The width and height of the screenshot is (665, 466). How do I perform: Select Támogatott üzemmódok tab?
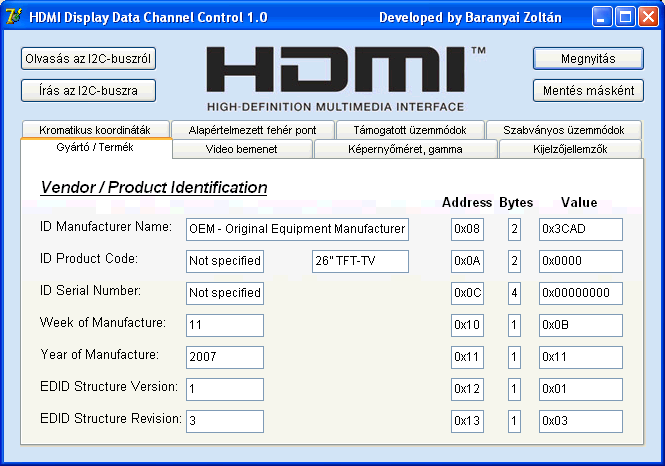(x=410, y=130)
